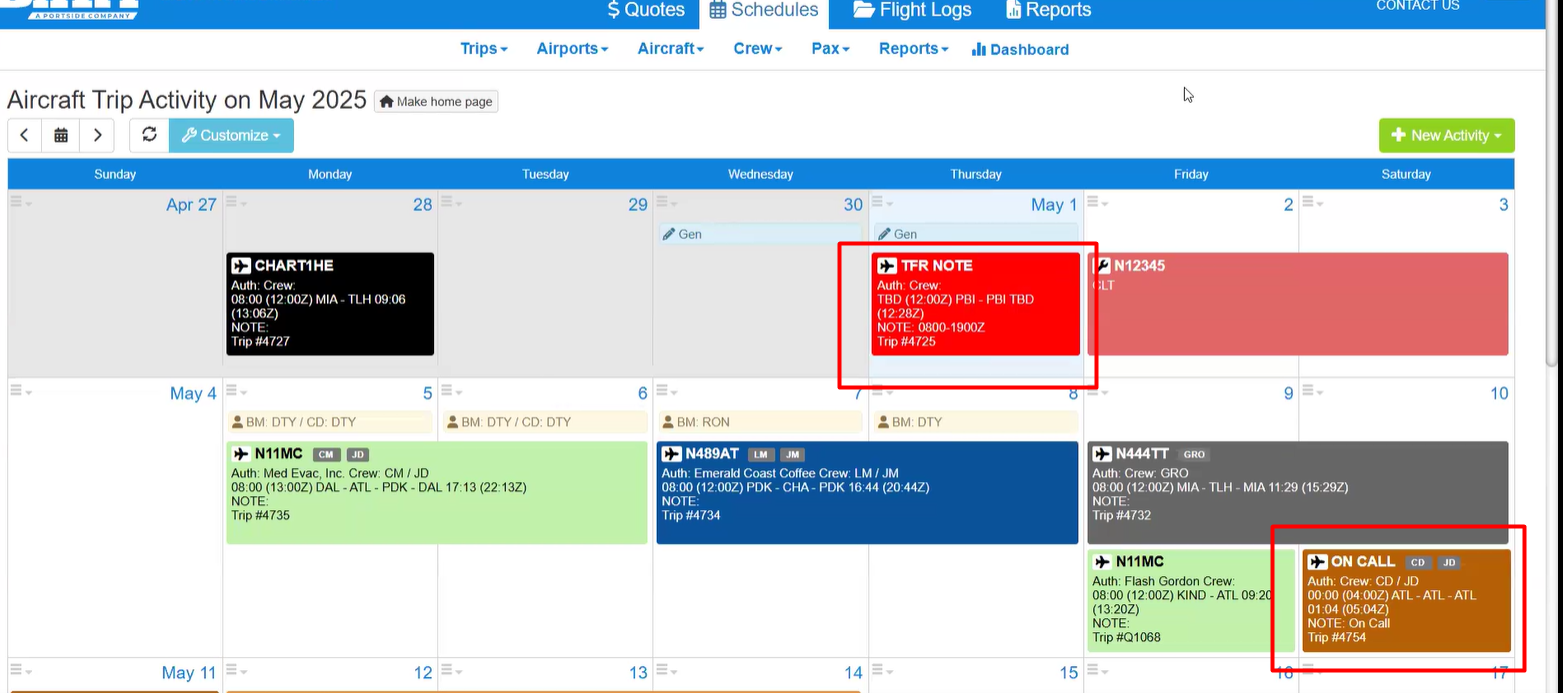Click the CONTACT US link
The image size is (1563, 693).
1417,6
